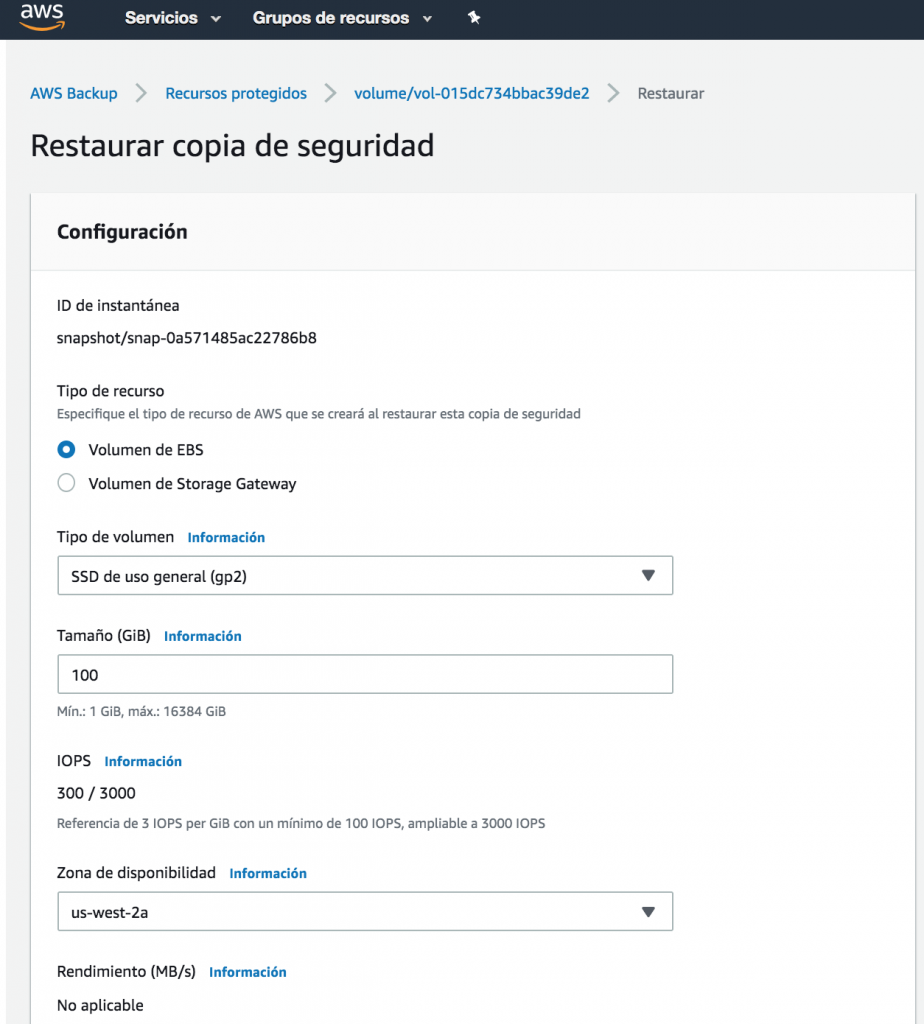Expand the Tipo de volumen dropdown
The width and height of the screenshot is (924, 1024).
pos(365,576)
